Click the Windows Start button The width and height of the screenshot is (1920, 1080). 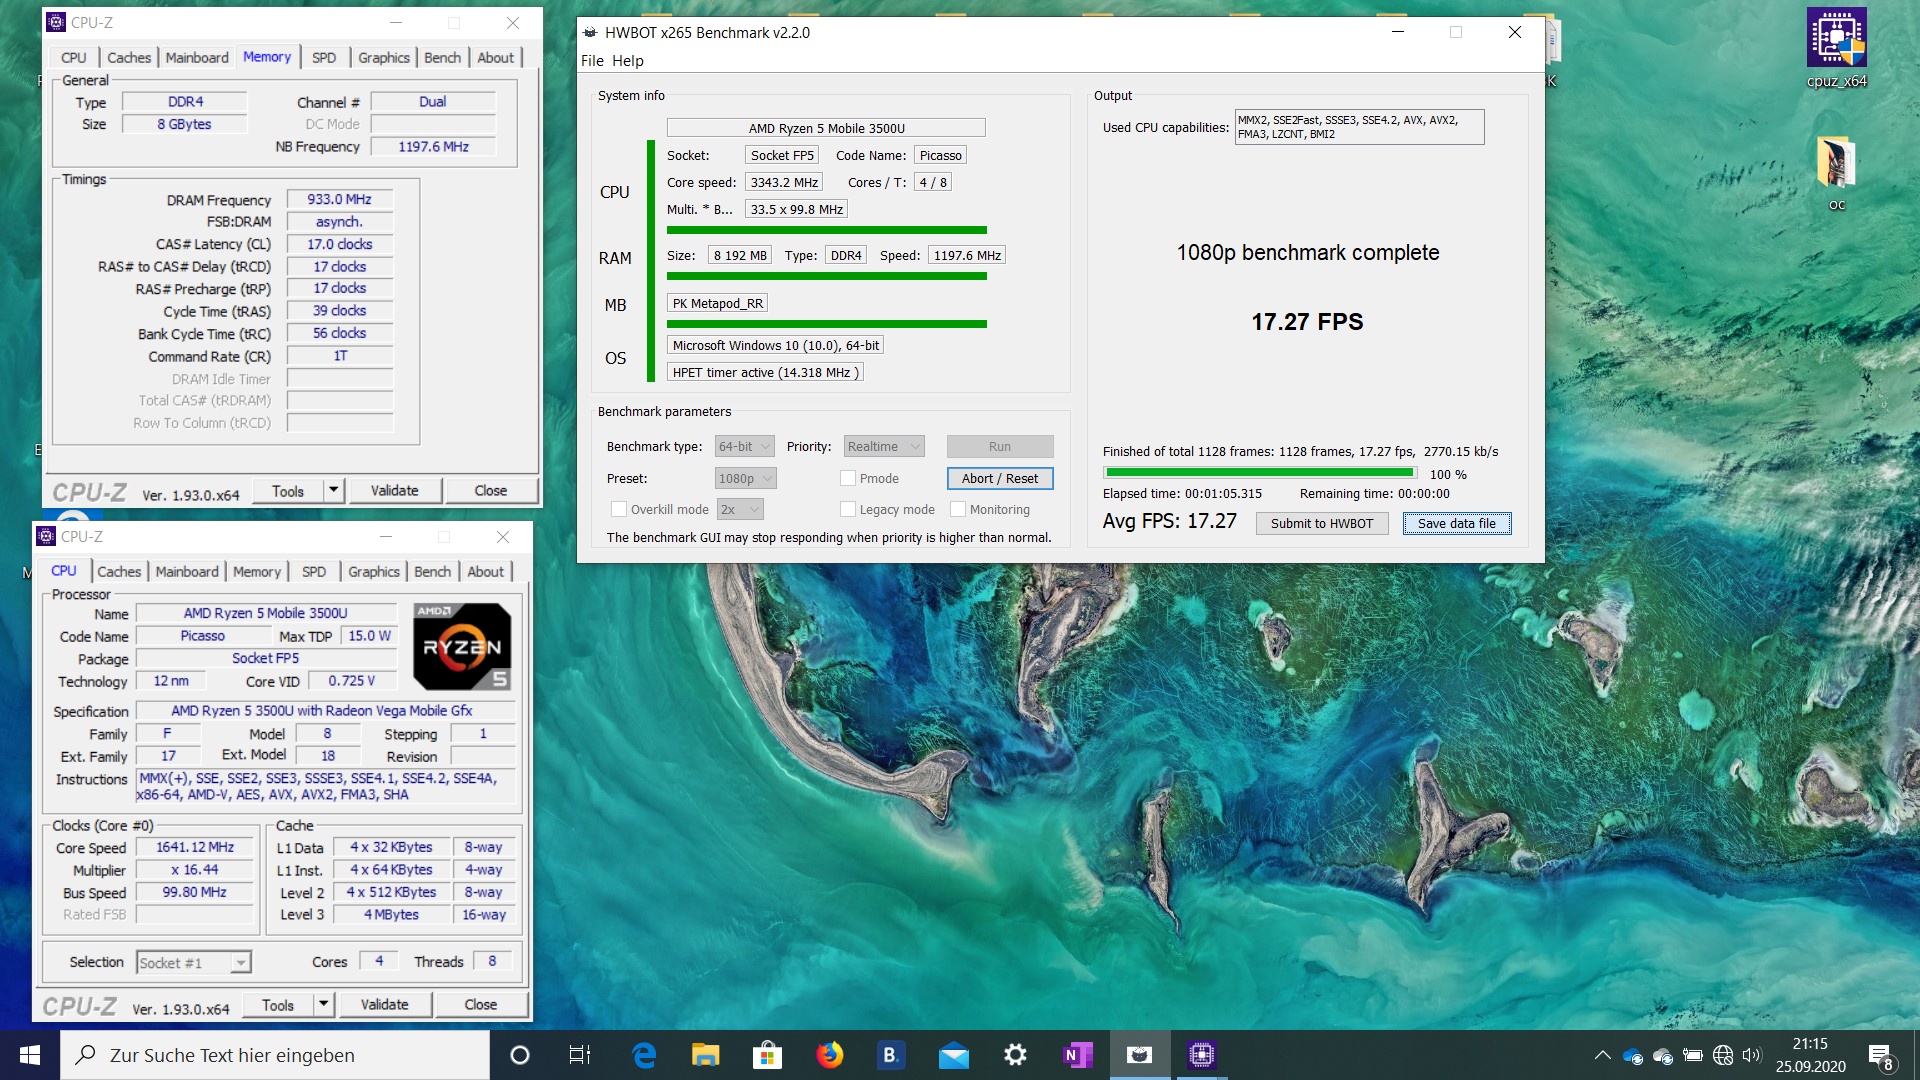coord(29,1055)
